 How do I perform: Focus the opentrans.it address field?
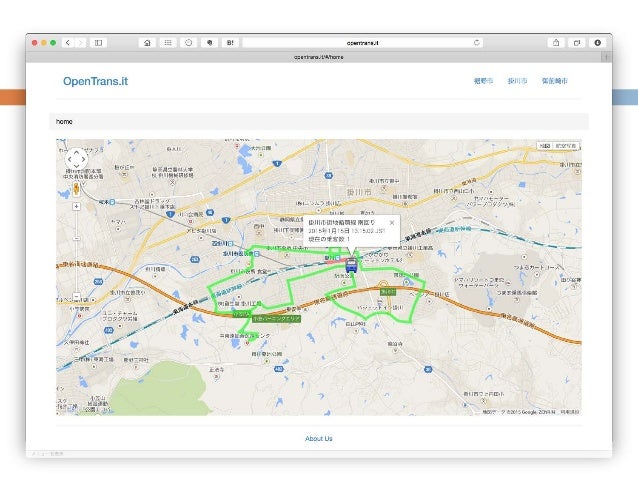click(x=363, y=43)
